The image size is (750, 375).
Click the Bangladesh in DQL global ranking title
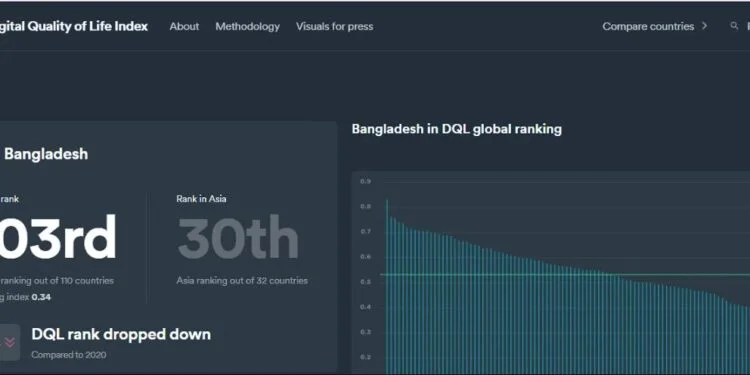[x=456, y=129]
